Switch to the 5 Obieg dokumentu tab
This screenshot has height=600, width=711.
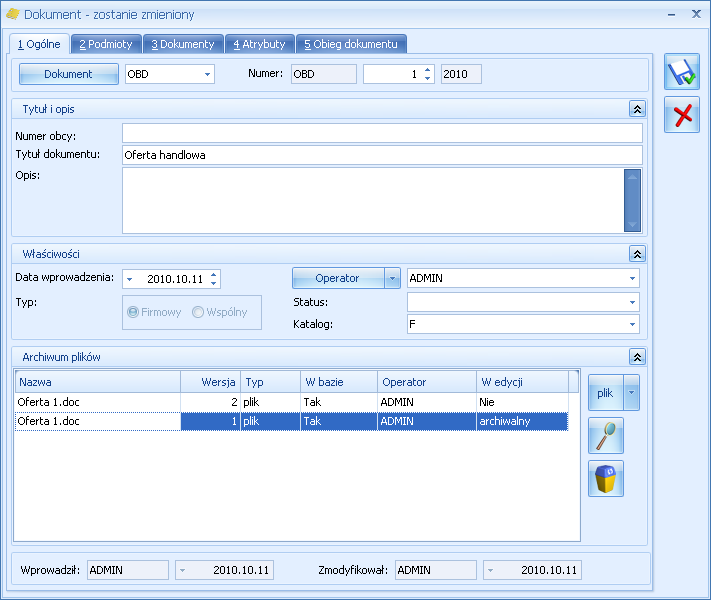coord(351,44)
